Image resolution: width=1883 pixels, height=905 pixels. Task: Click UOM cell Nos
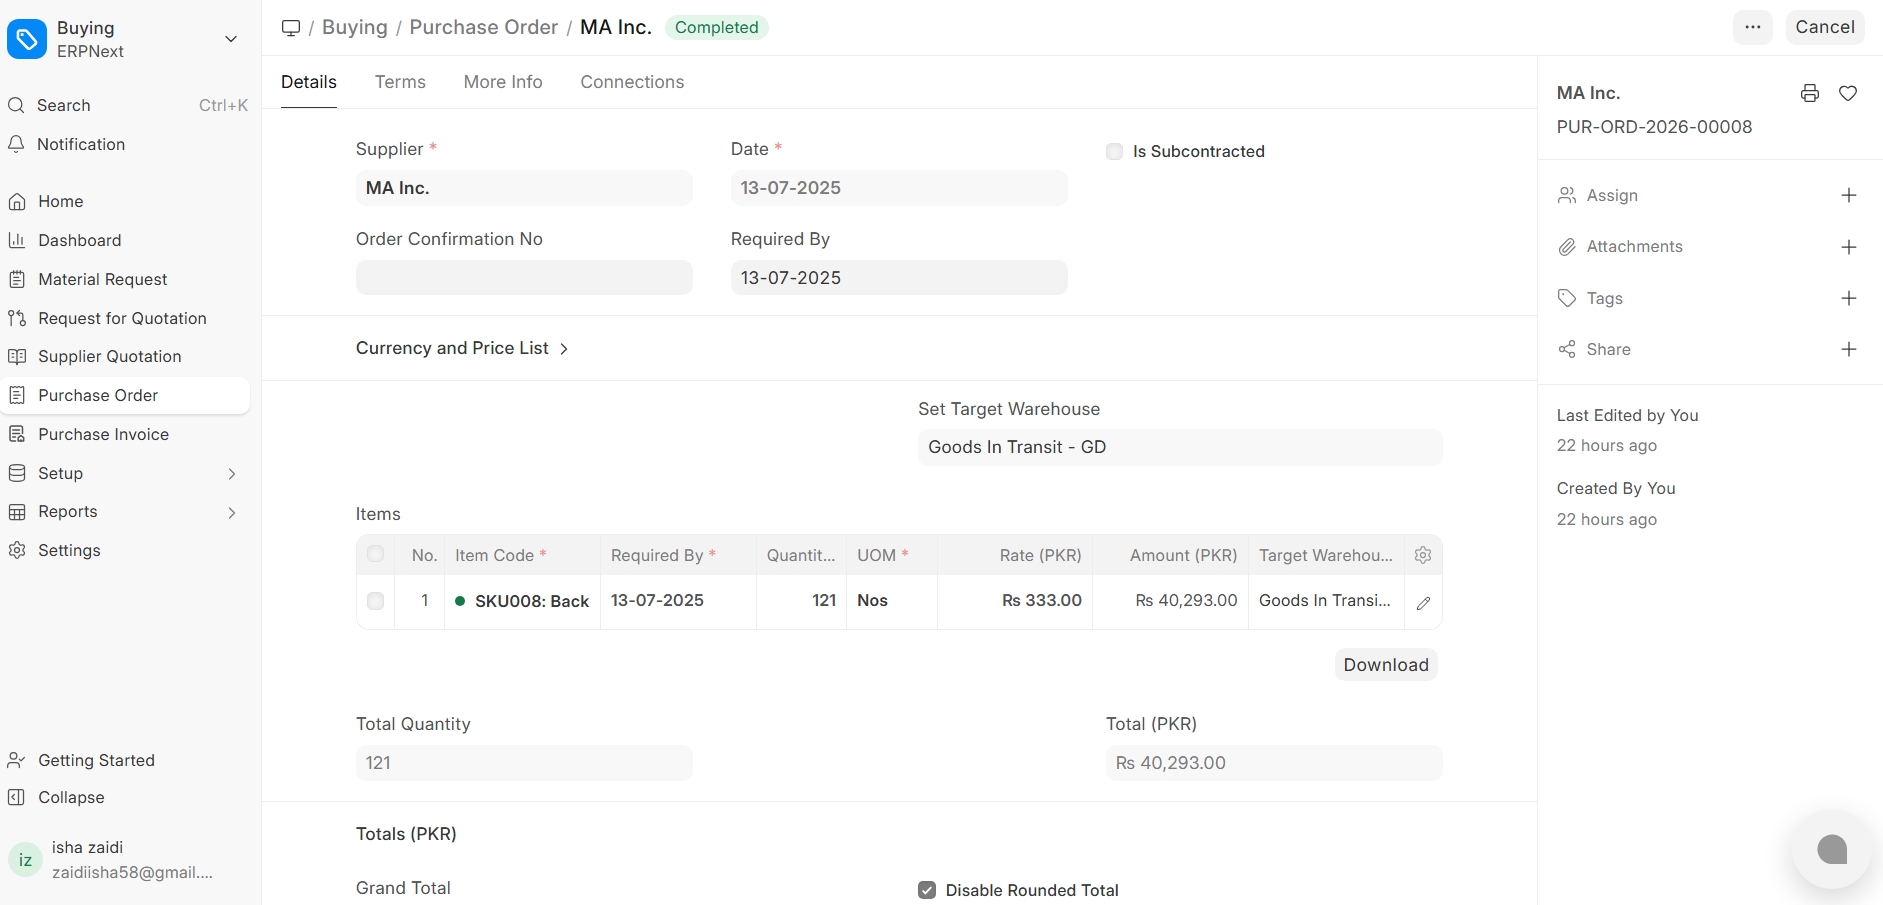892,601
